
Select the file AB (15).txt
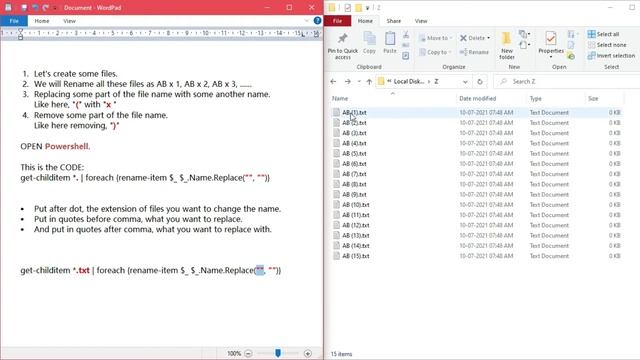click(356, 256)
